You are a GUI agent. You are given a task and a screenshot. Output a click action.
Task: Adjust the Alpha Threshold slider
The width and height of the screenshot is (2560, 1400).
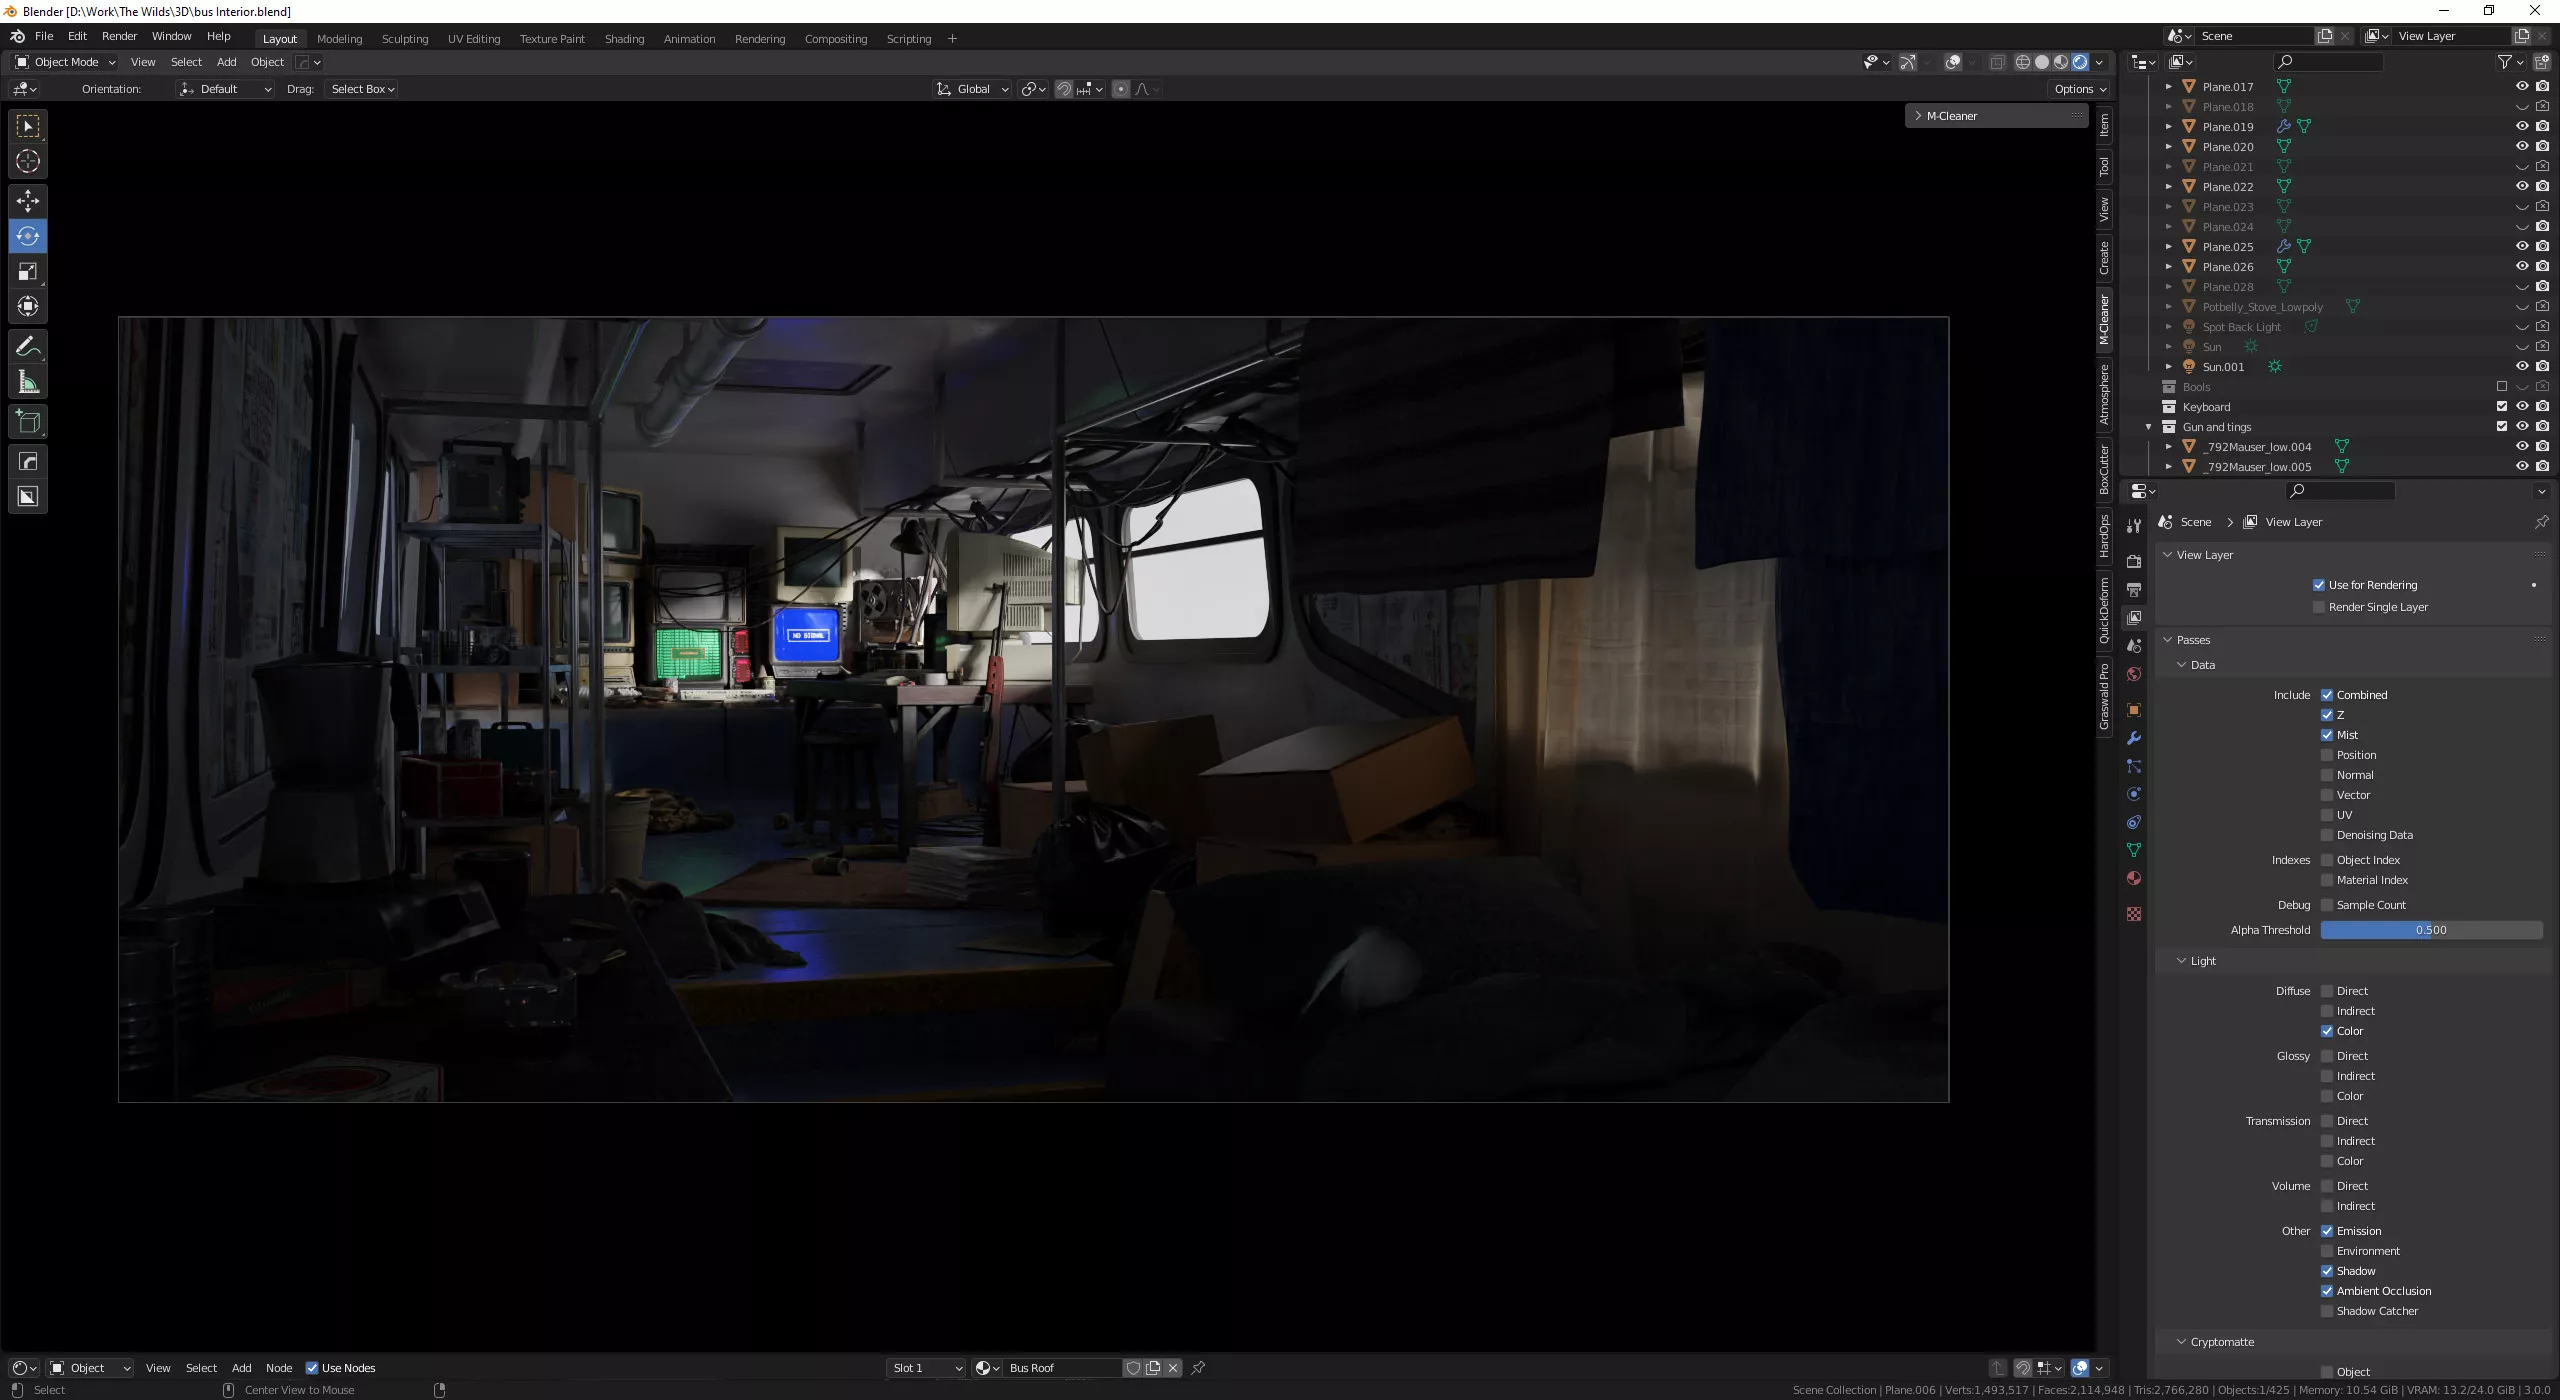pyautogui.click(x=2430, y=930)
